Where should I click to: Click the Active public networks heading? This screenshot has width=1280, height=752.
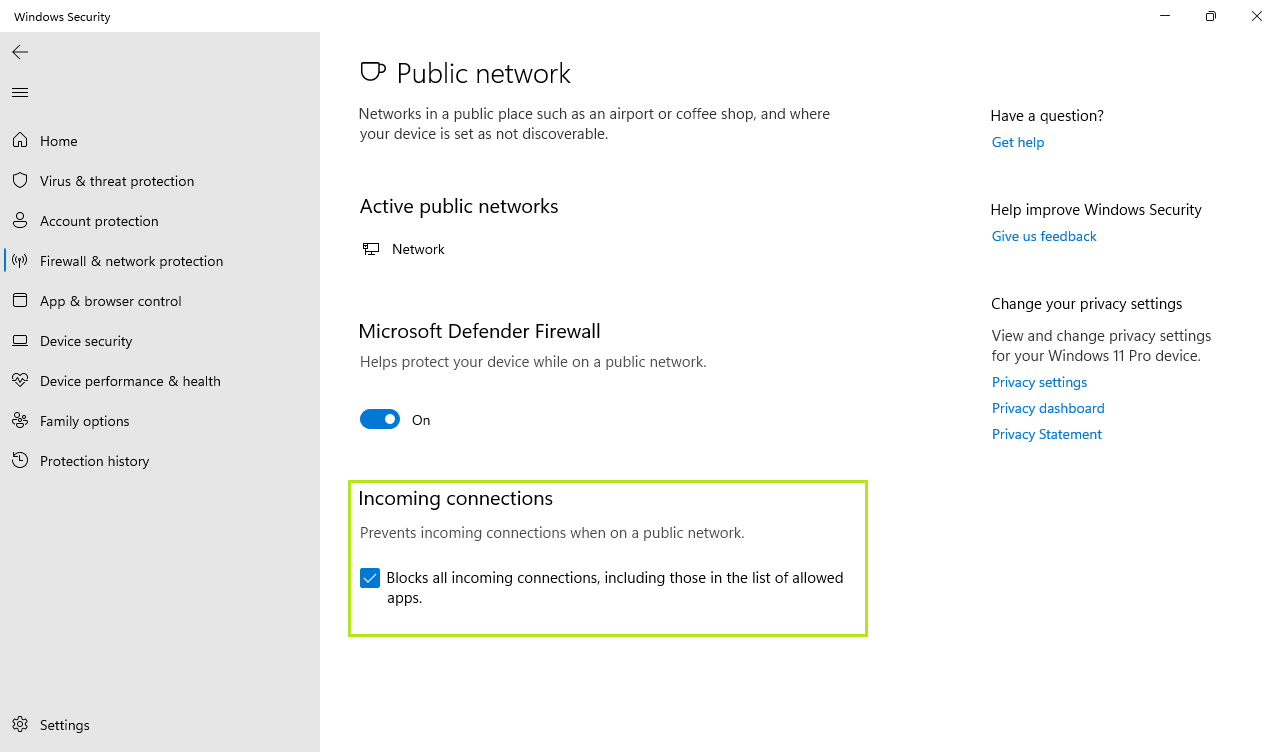click(x=459, y=206)
